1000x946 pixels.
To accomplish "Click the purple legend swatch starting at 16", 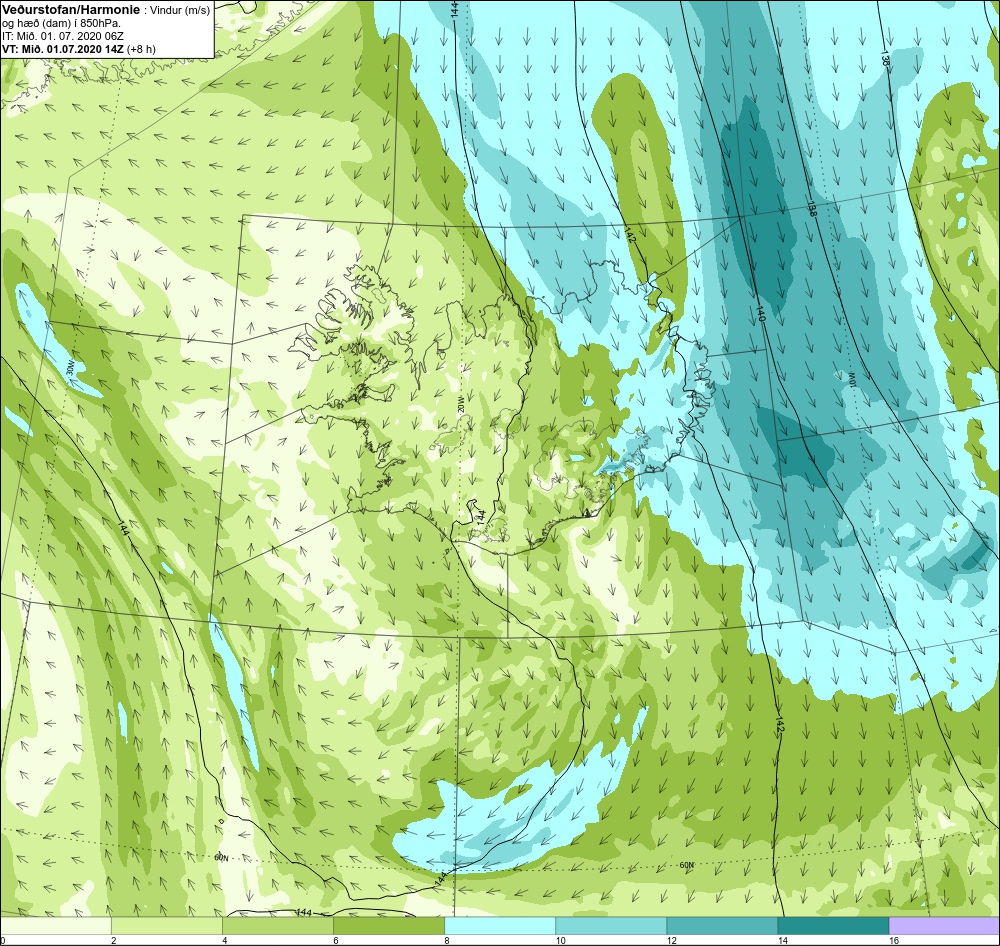I will click(945, 926).
